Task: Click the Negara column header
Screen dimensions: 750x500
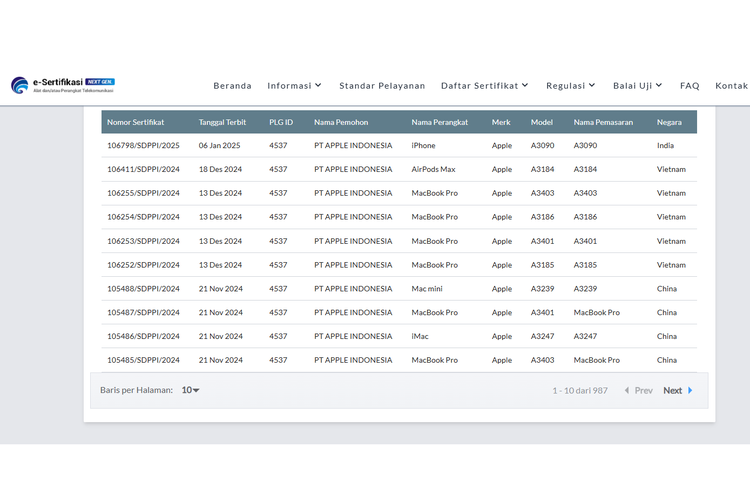Action: 669,122
